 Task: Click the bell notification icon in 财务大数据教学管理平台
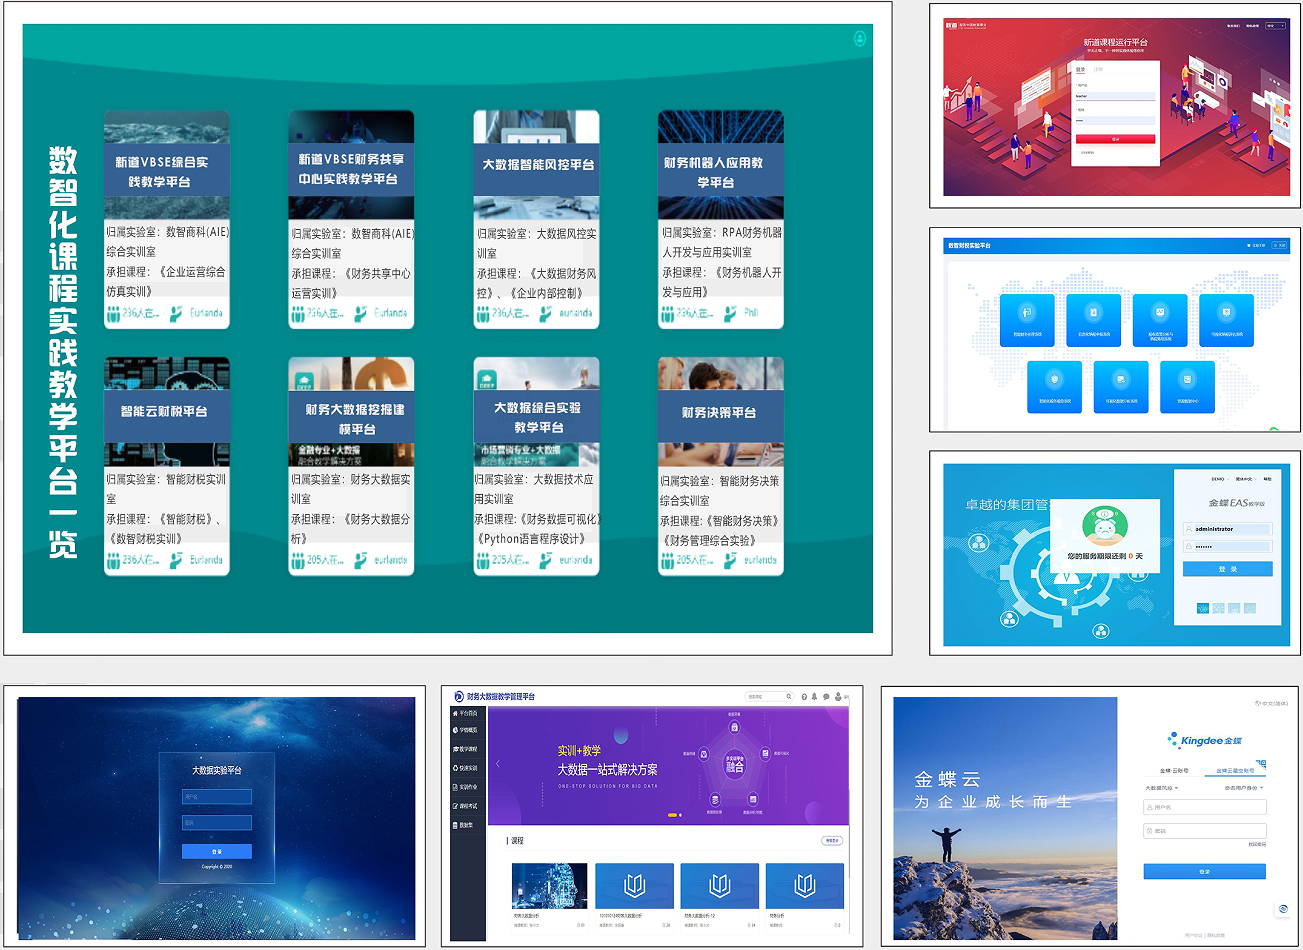pos(815,696)
